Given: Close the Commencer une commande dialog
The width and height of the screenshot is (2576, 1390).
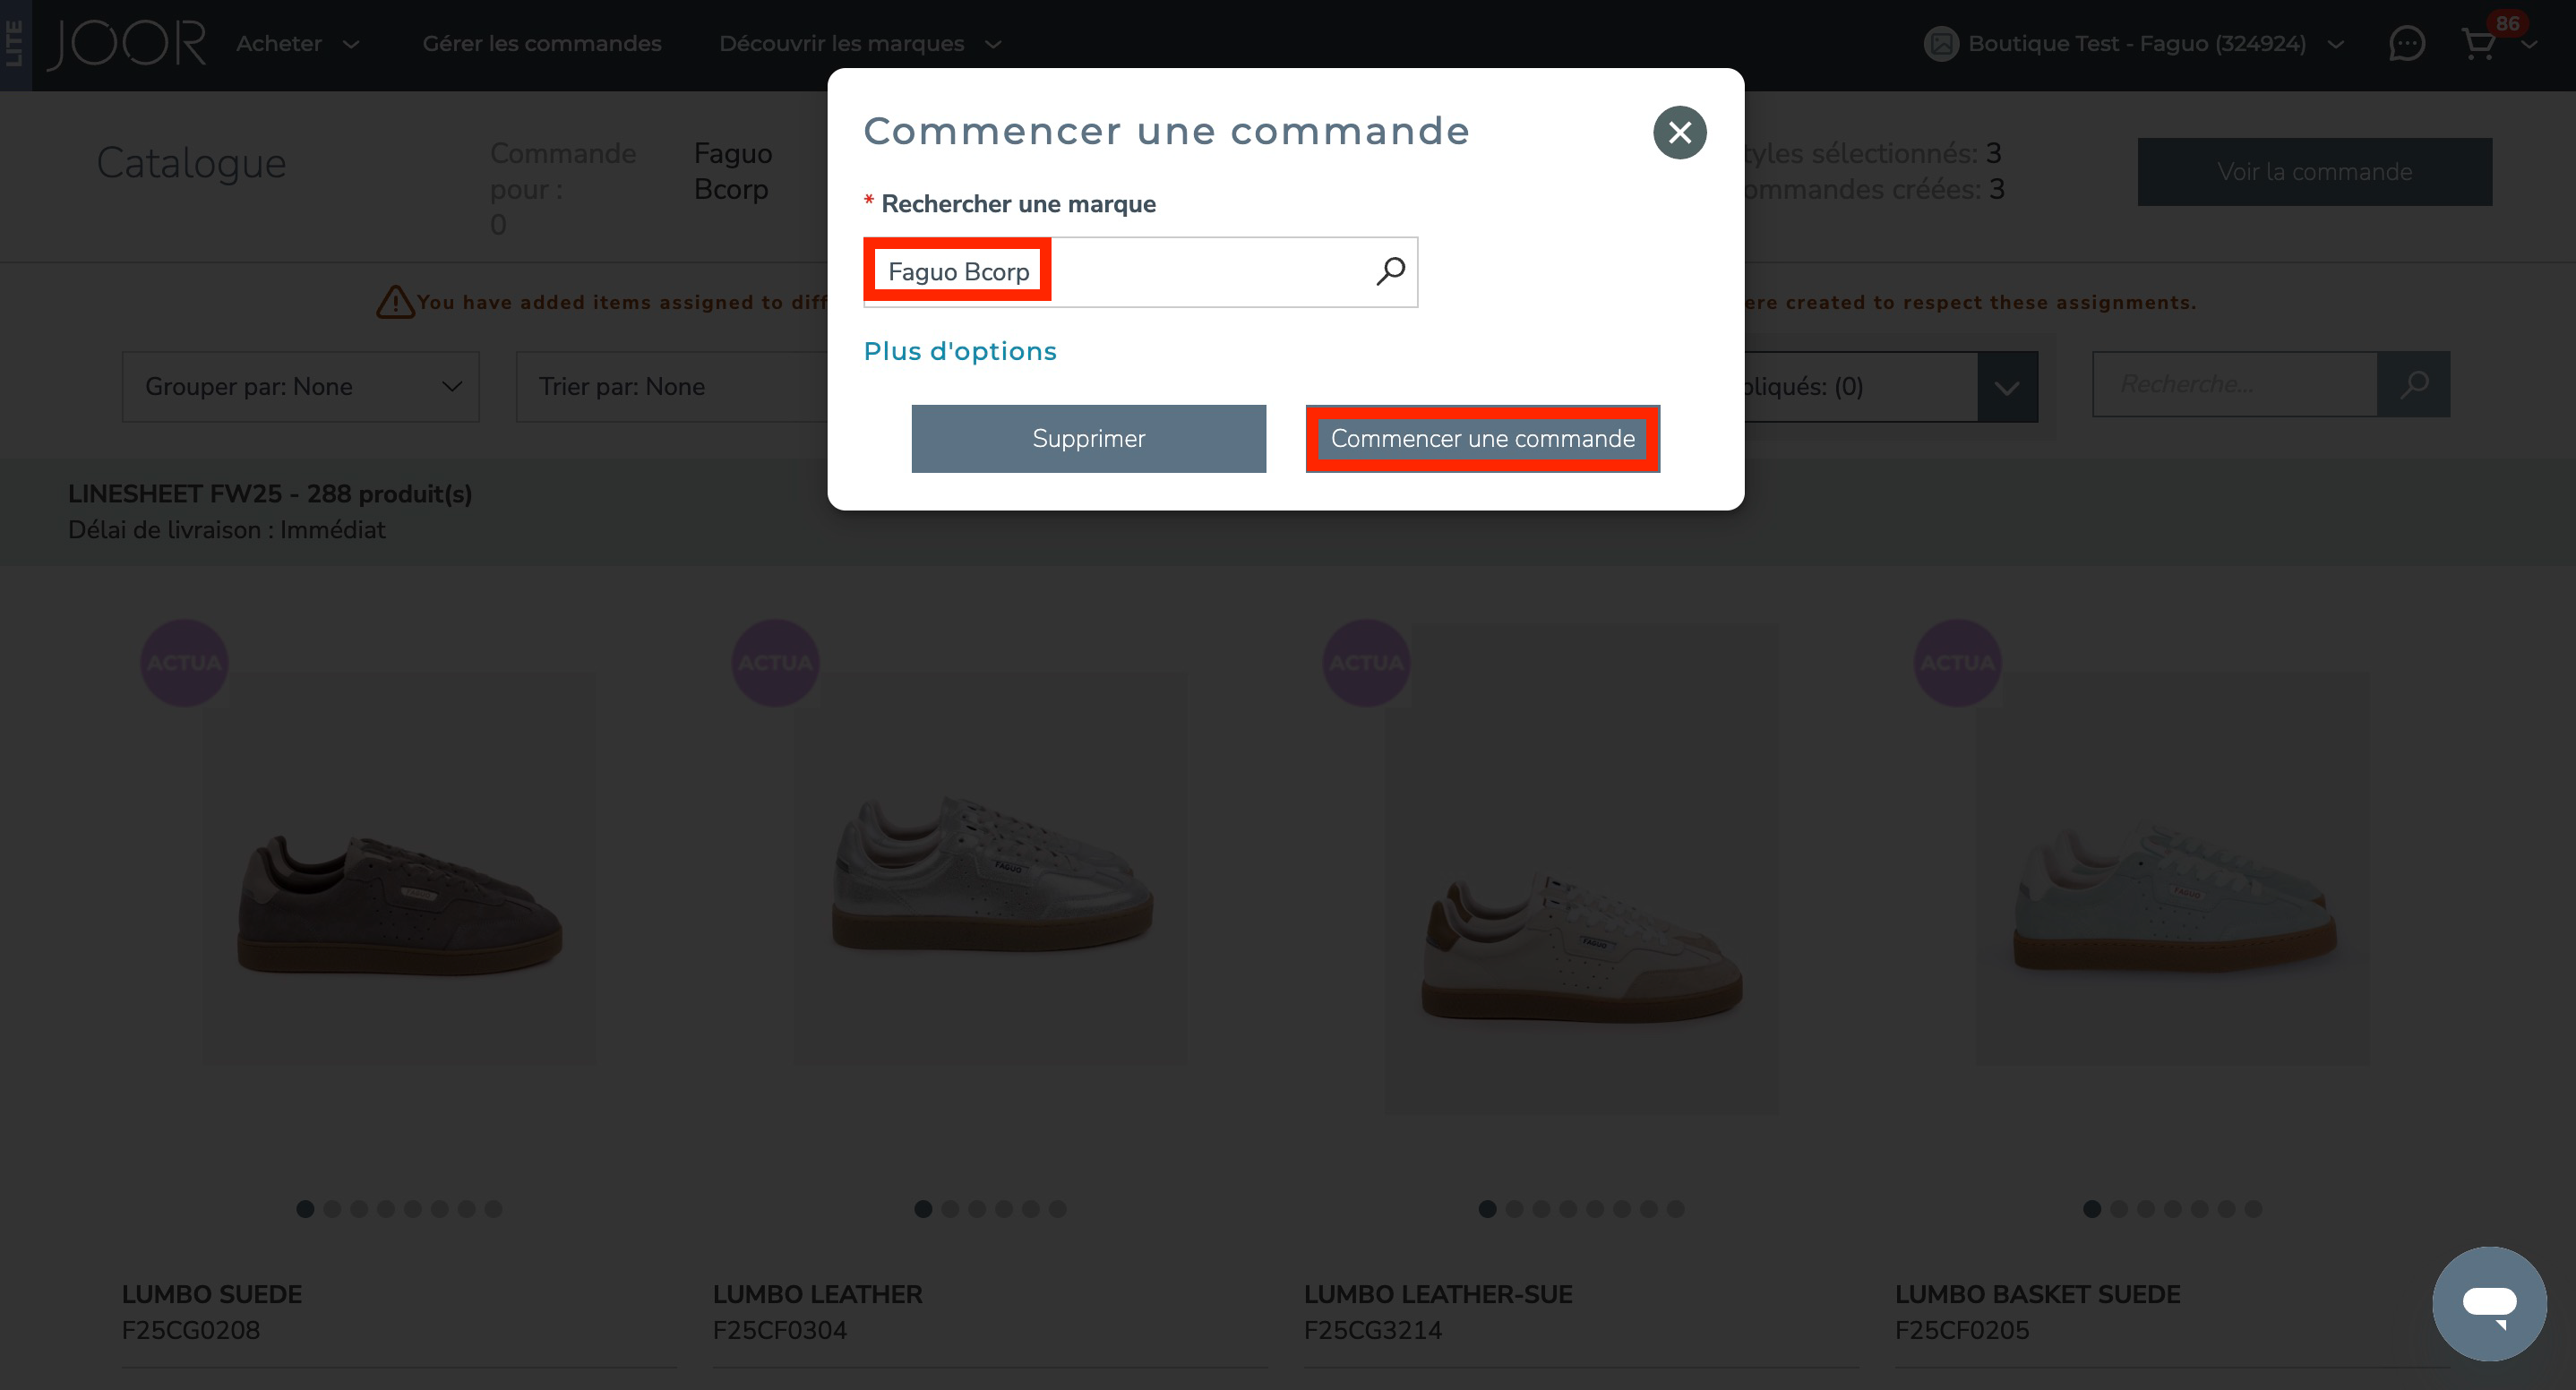Looking at the screenshot, I should coord(1679,132).
